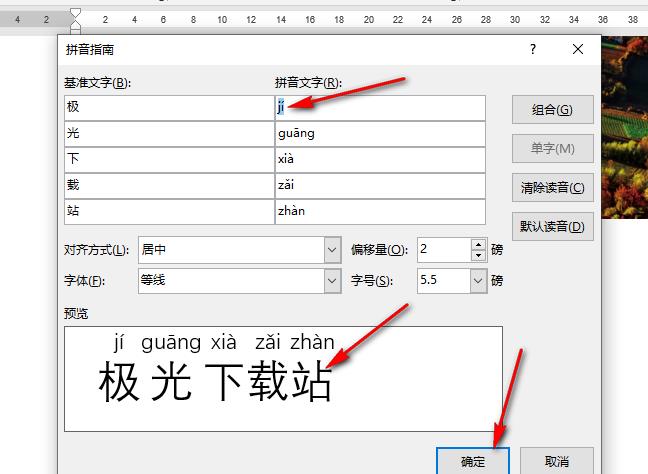This screenshot has width=648, height=474.
Task: Close the 拼音指南 dialog
Action: click(578, 49)
